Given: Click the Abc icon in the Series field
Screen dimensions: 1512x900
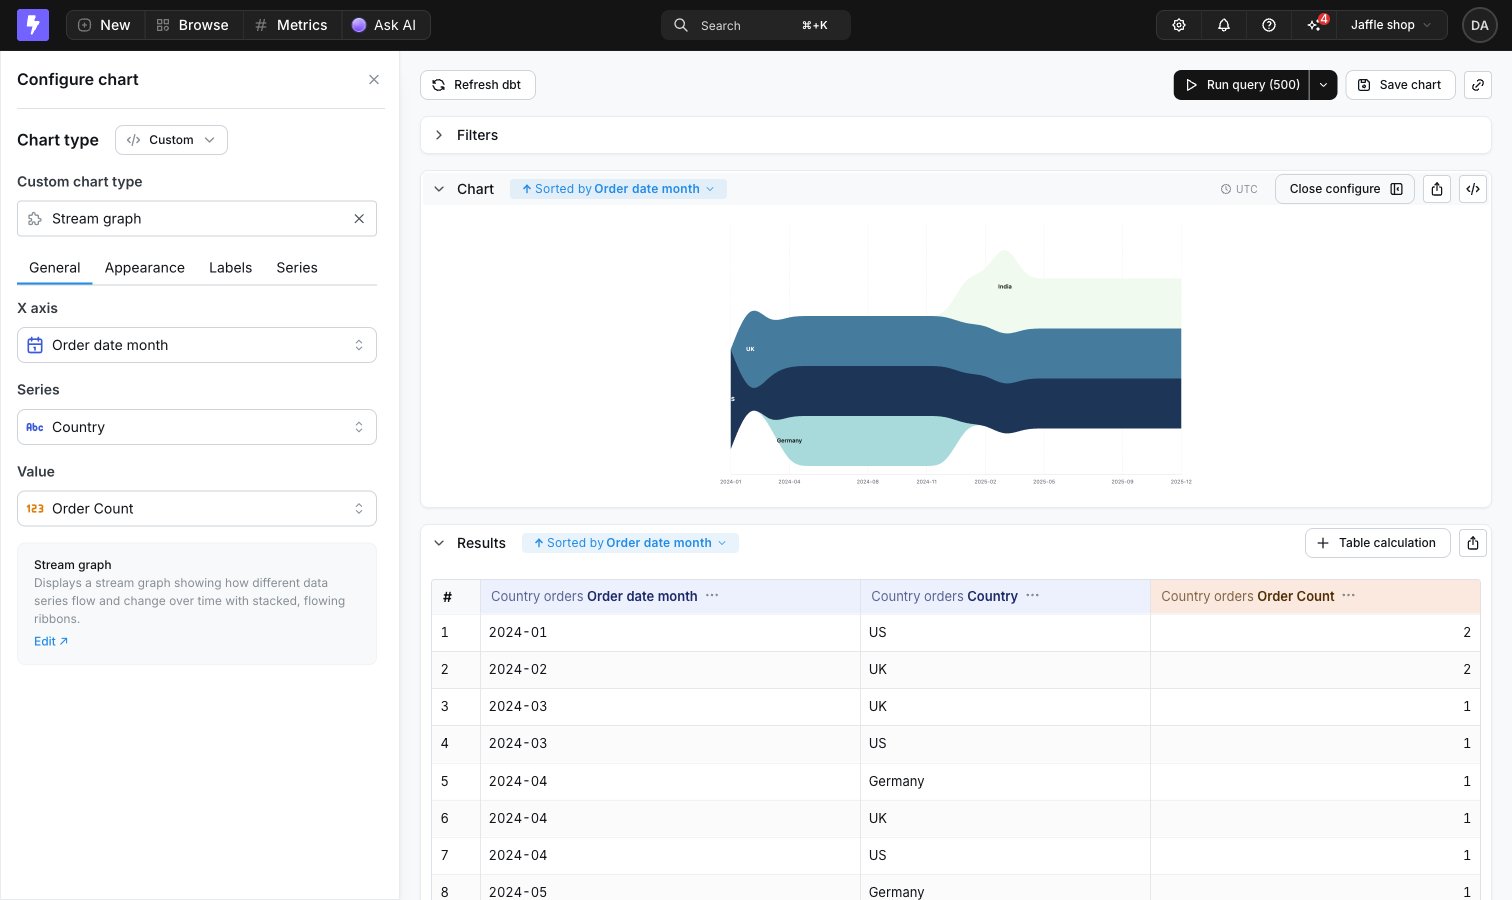Looking at the screenshot, I should pyautogui.click(x=35, y=427).
